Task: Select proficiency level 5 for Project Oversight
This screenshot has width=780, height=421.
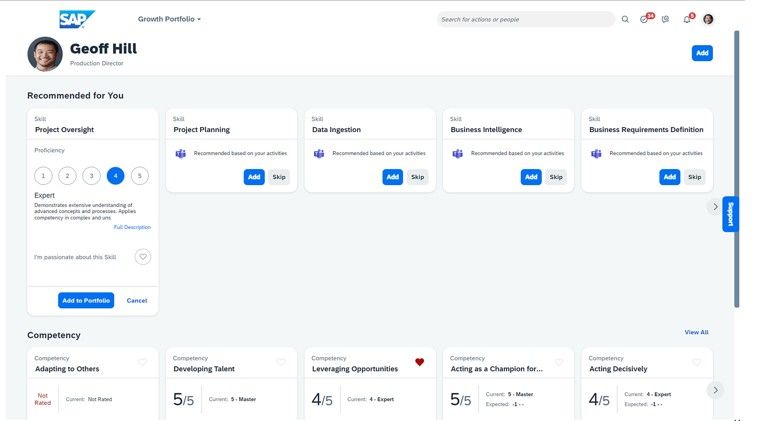Action: point(140,176)
